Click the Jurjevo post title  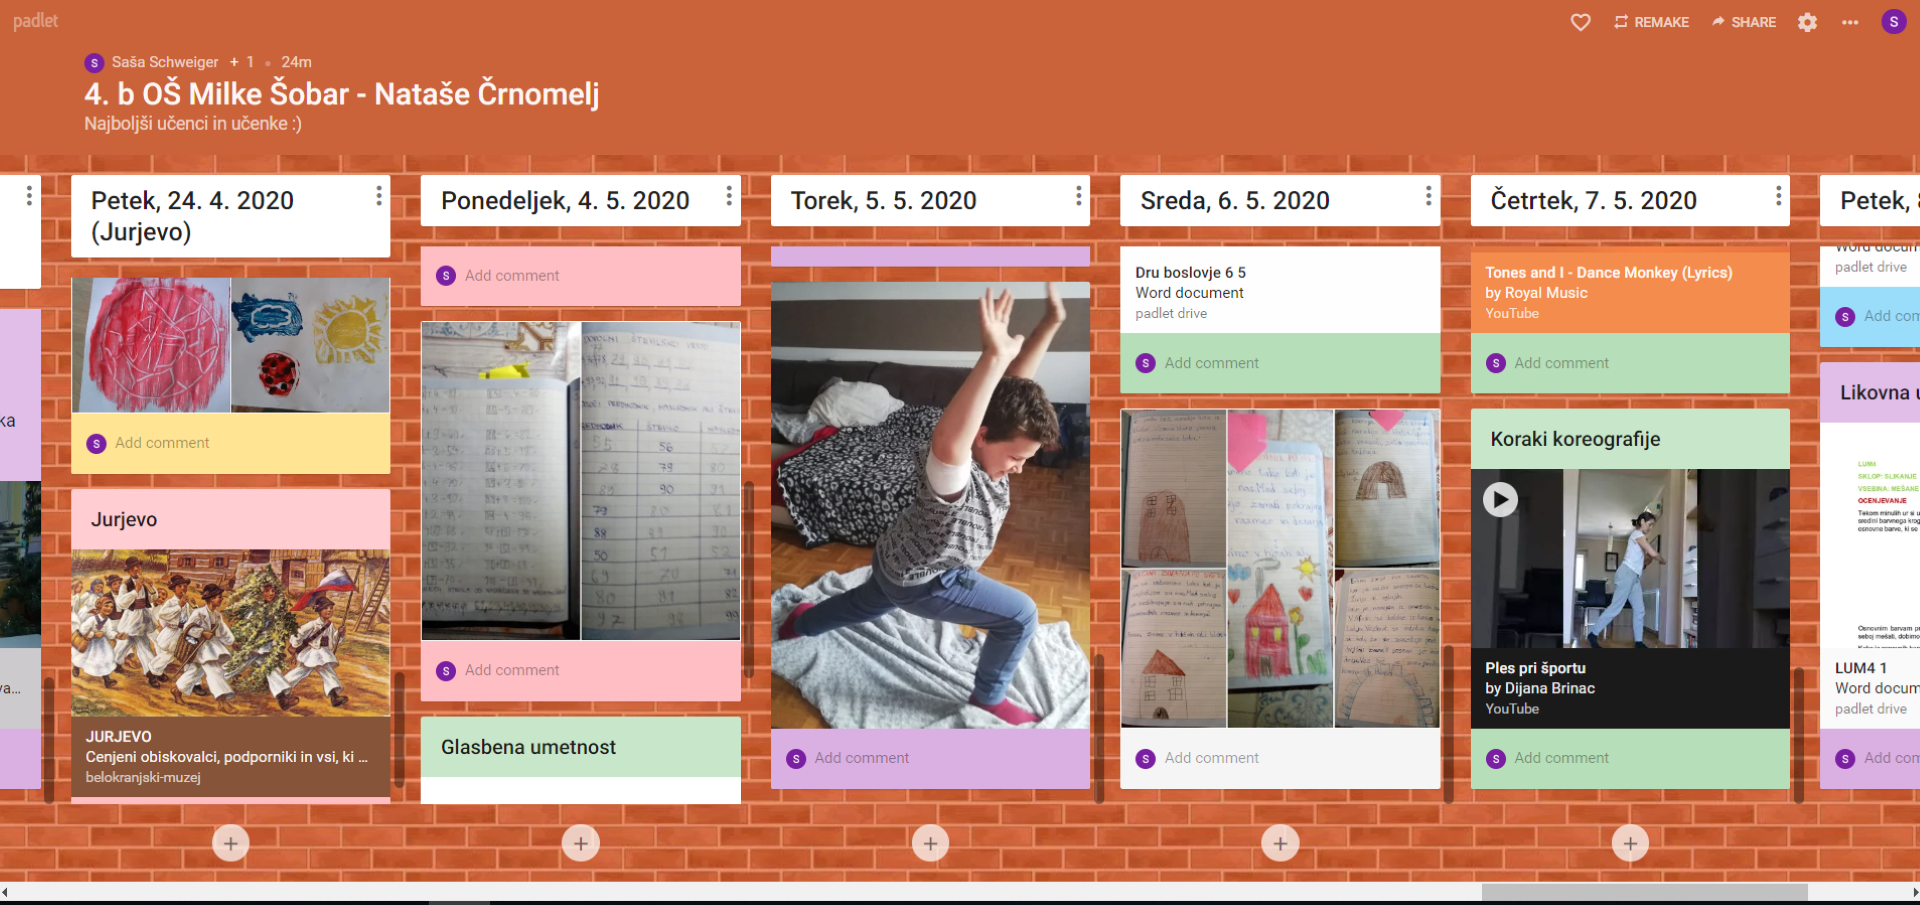[x=124, y=520]
